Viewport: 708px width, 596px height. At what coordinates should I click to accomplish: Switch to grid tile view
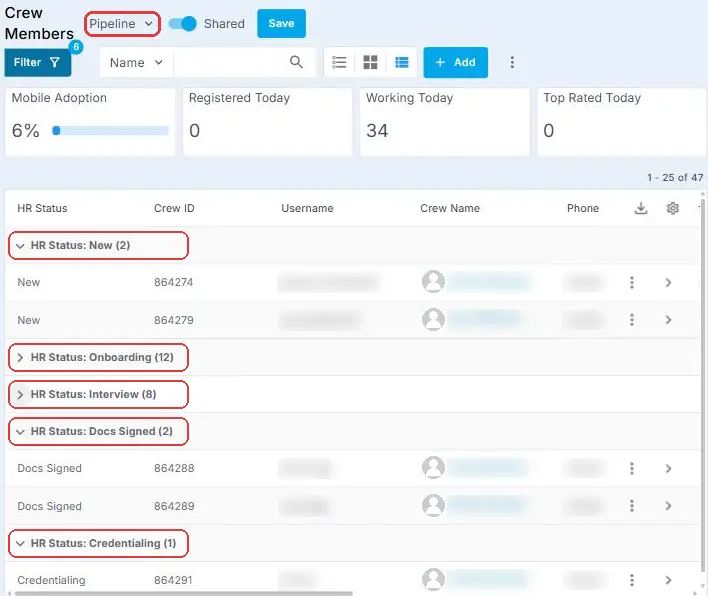point(370,62)
